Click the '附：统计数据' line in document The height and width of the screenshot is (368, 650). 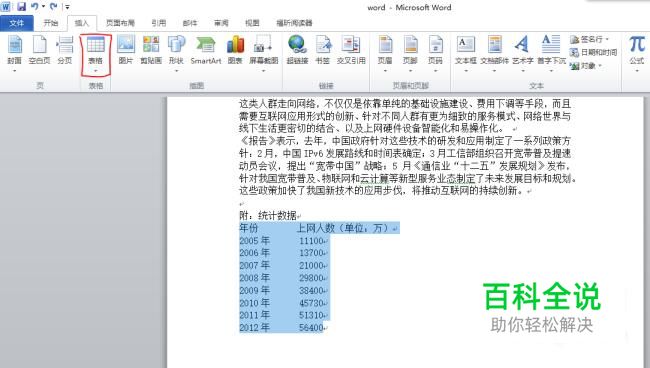click(268, 215)
